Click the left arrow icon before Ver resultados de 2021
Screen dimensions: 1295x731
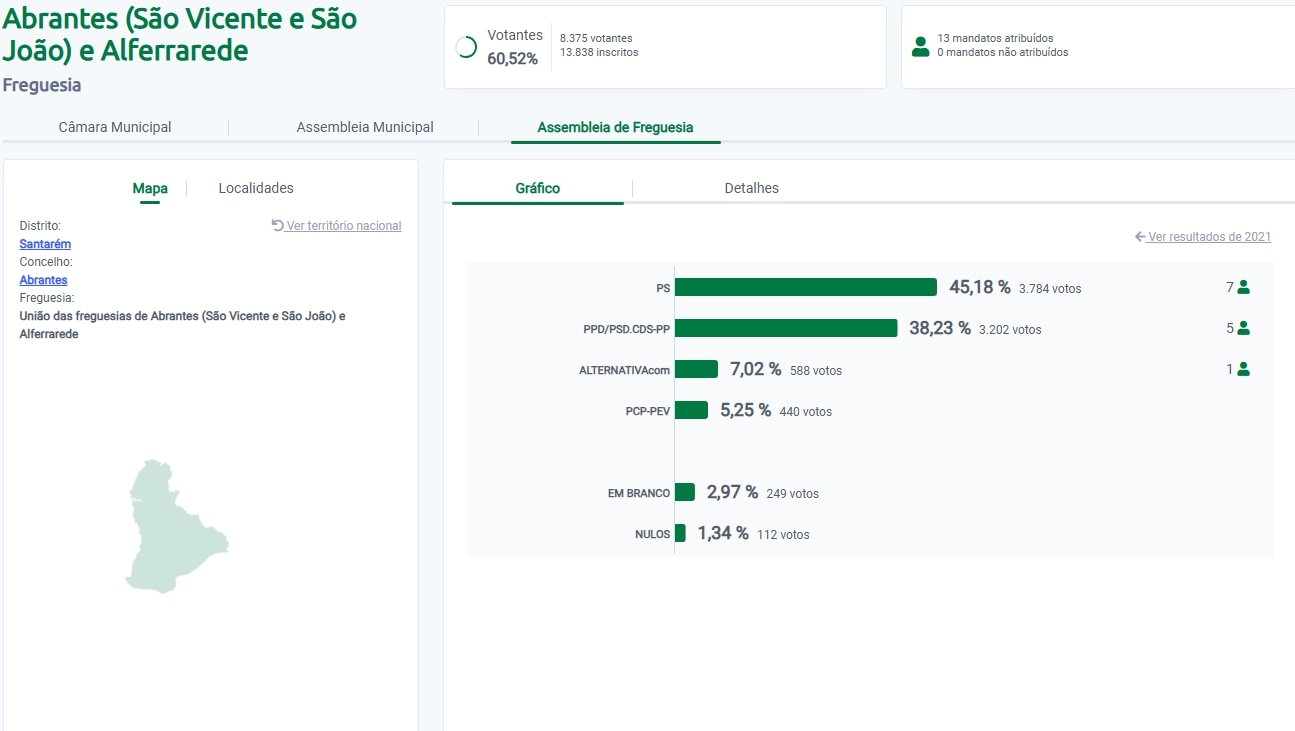pyautogui.click(x=1140, y=237)
